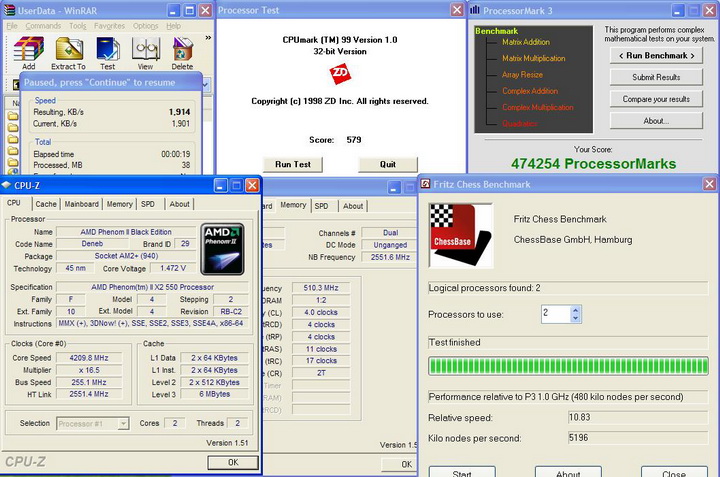720x477 pixels.
Task: Open About tab in background CPU-Z window
Action: [353, 206]
